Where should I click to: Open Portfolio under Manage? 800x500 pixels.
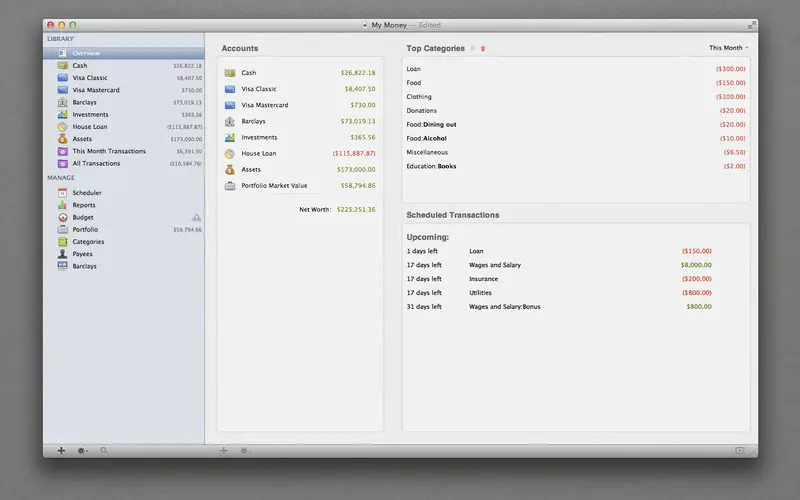124,230
